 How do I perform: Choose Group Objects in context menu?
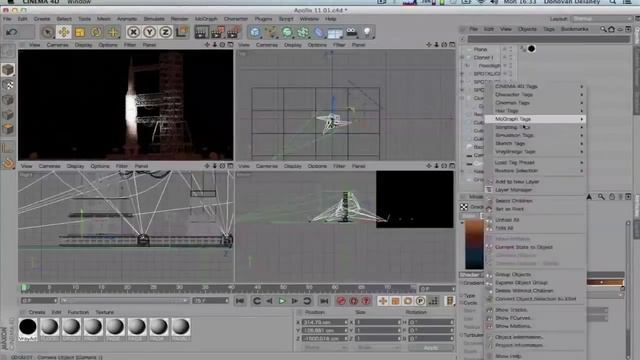tap(535, 274)
